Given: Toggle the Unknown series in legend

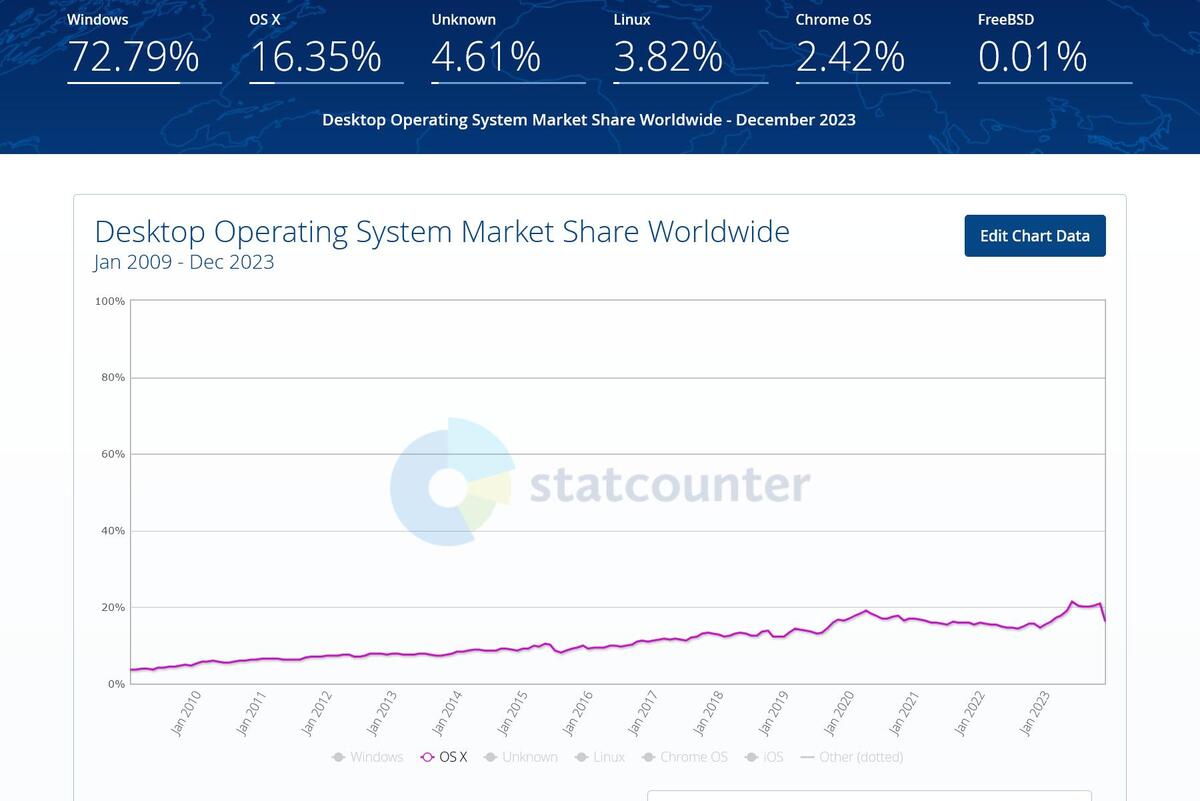Looking at the screenshot, I should tap(521, 757).
